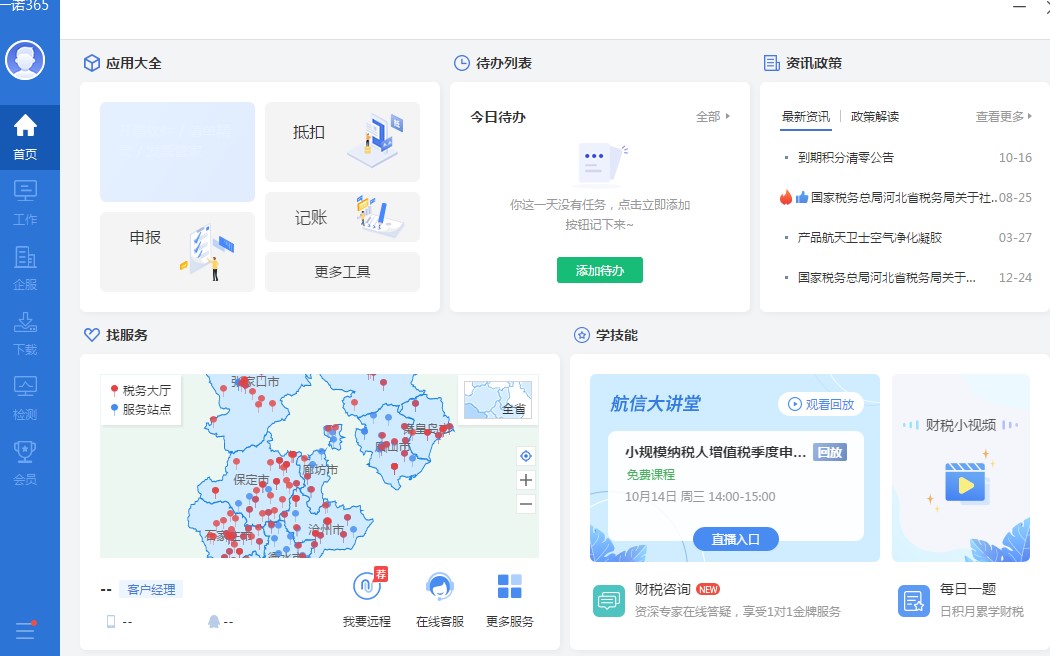
Task: Switch to 最新资讯 tab
Action: pyautogui.click(x=806, y=116)
